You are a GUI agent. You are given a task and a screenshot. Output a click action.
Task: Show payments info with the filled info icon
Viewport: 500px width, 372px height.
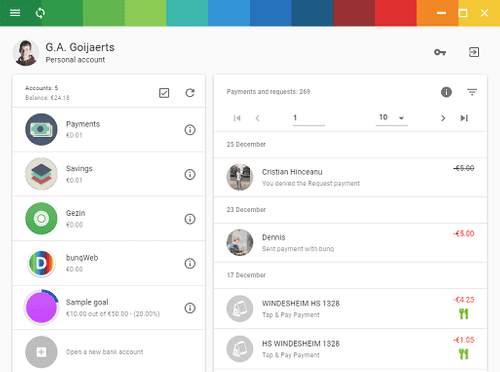[446, 92]
